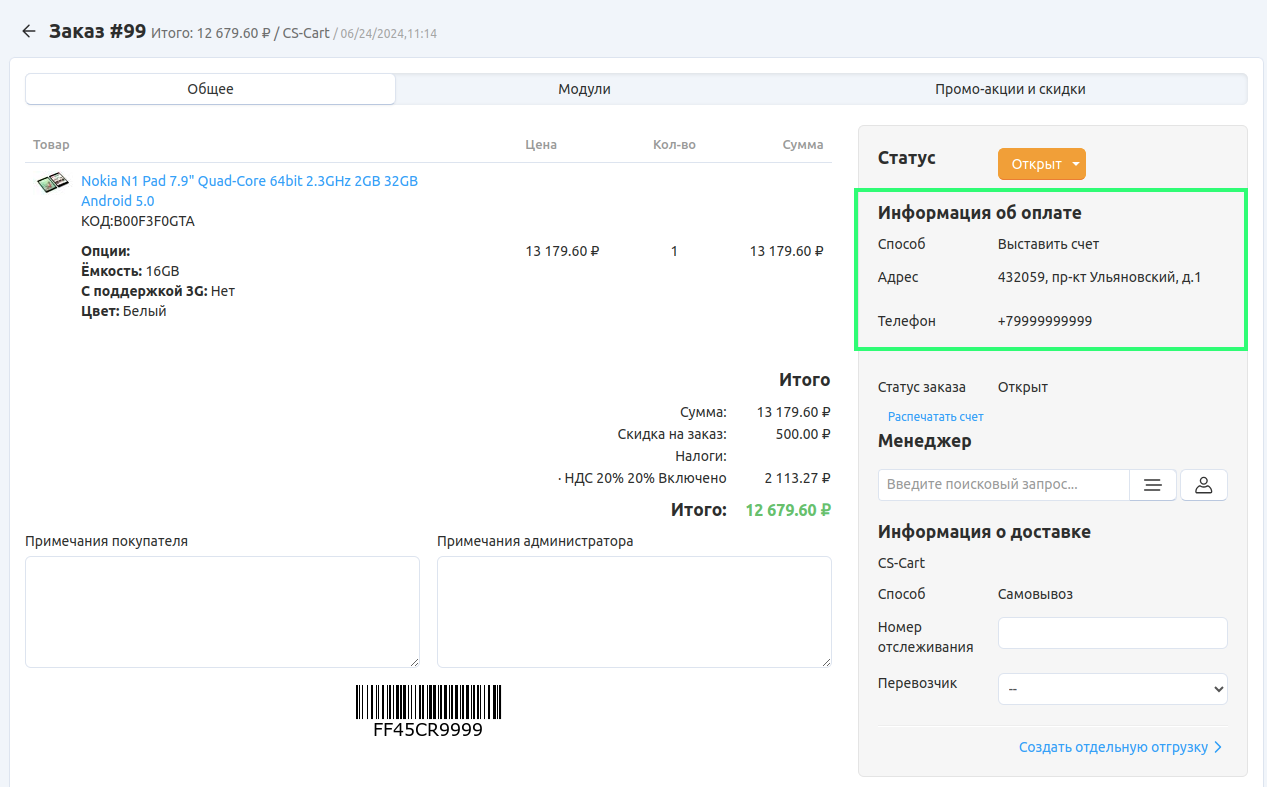The image size is (1267, 787).
Task: Click the Распечатать счет link
Action: (935, 417)
